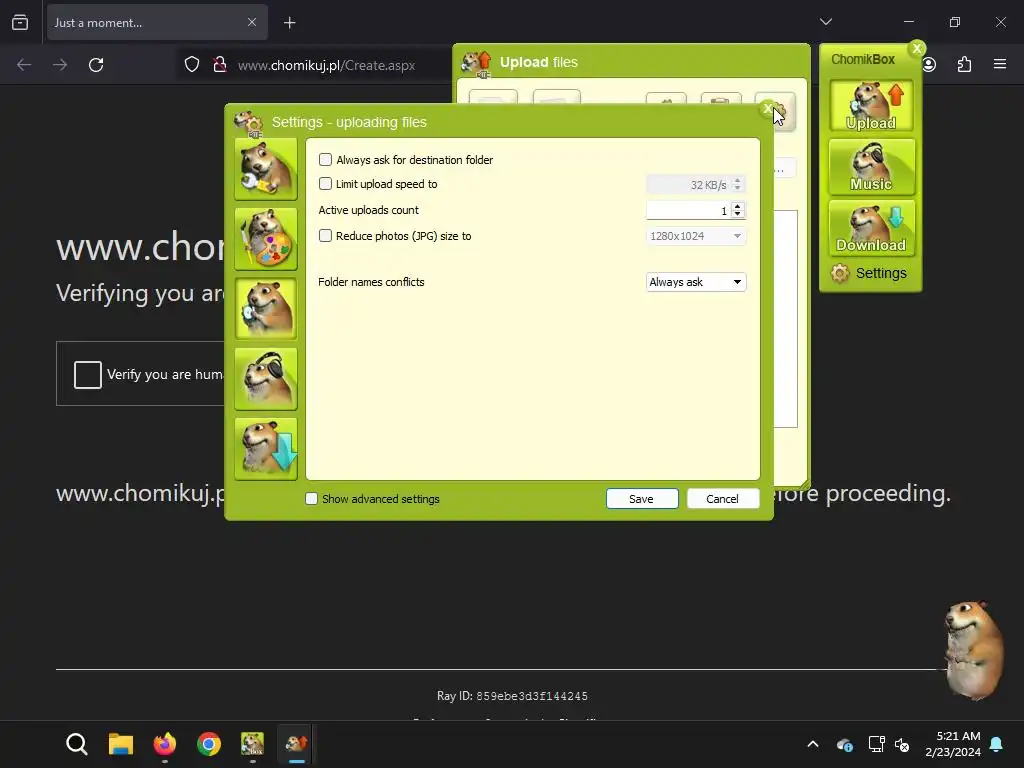The height and width of the screenshot is (768, 1024).
Task: Tick Verify you are human checkbox
Action: coord(88,374)
